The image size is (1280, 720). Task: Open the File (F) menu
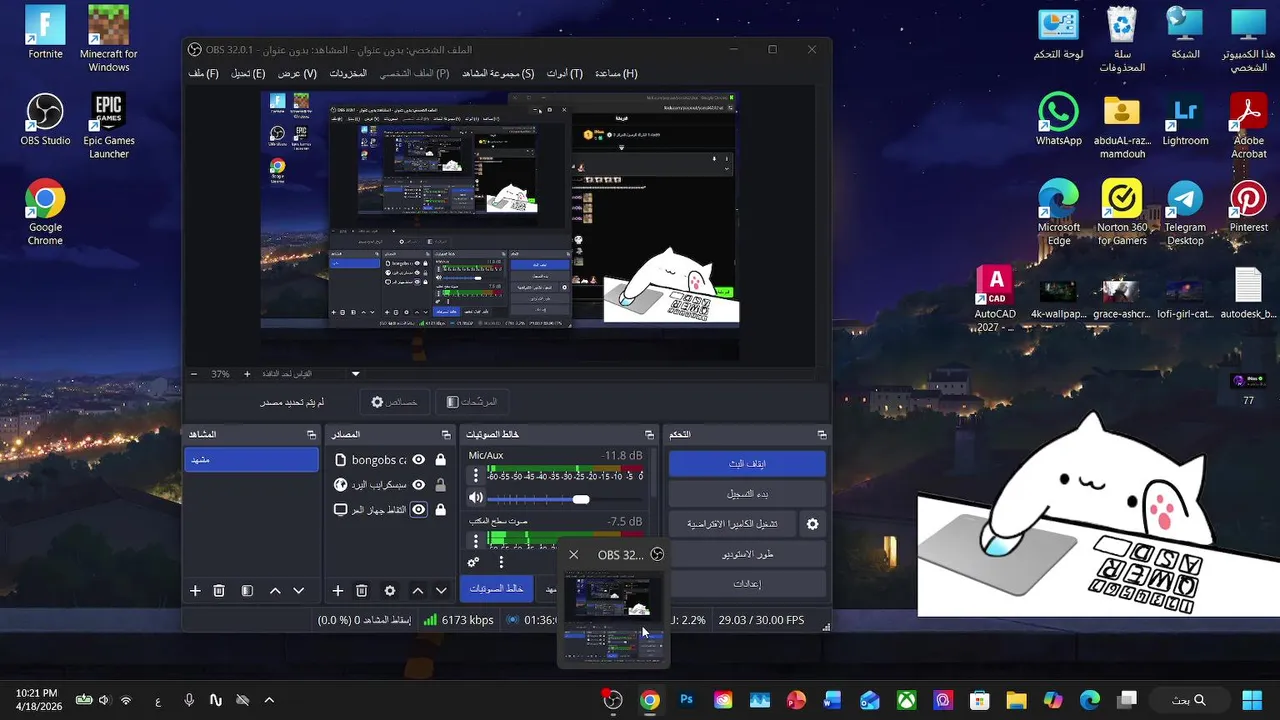click(203, 74)
